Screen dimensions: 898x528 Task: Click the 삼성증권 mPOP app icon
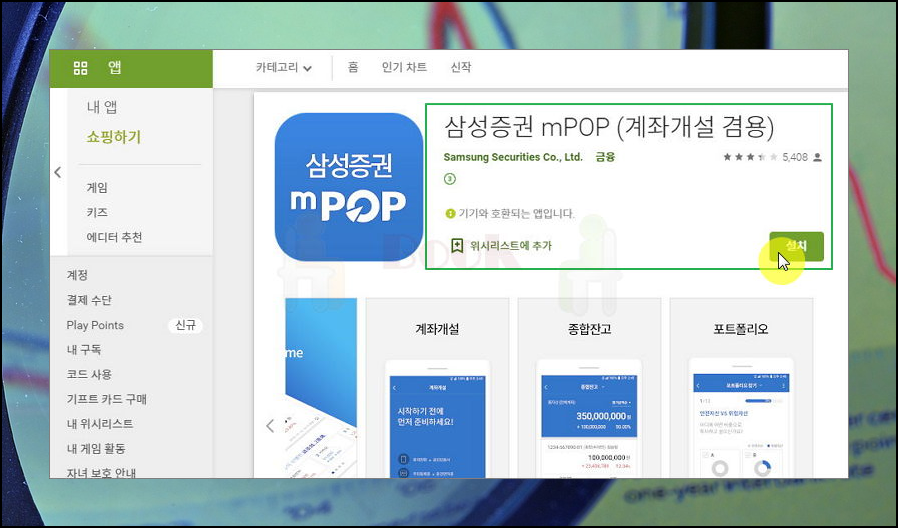tap(349, 187)
